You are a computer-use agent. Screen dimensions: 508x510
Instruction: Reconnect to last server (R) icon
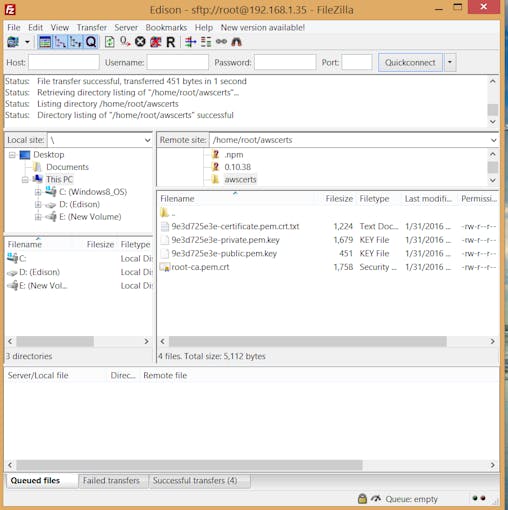pyautogui.click(x=171, y=42)
